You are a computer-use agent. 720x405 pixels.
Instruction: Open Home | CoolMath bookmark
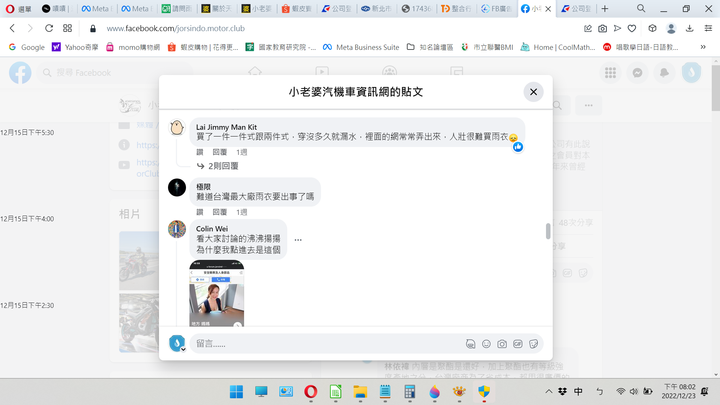[557, 47]
